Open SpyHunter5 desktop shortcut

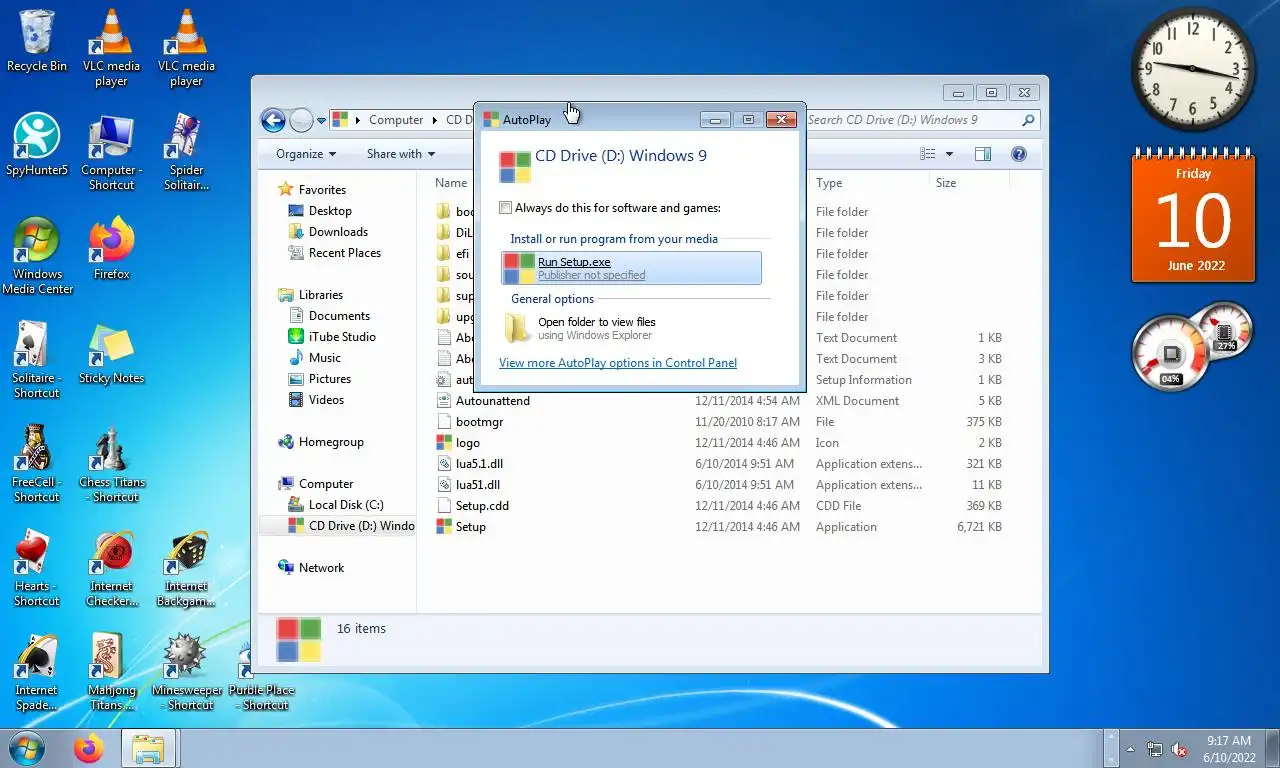click(x=37, y=145)
